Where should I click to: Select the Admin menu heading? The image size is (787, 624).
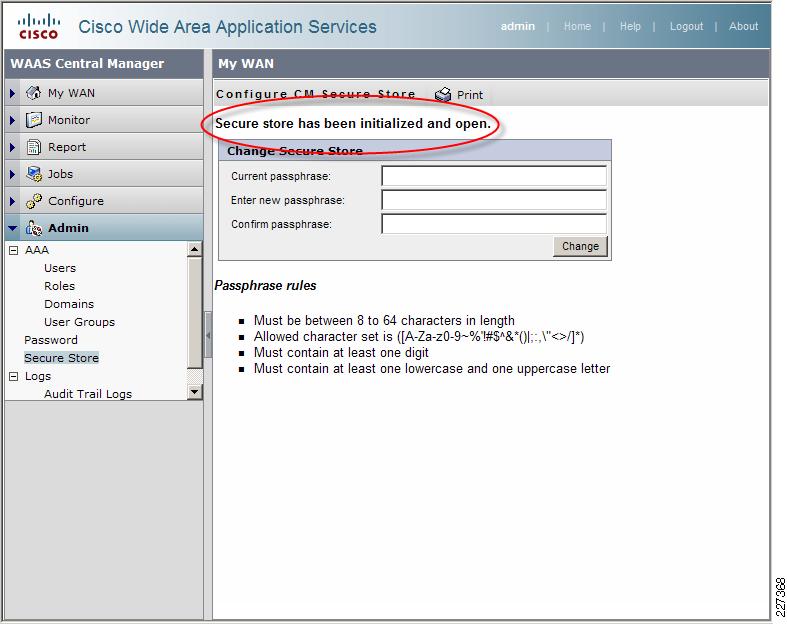[68, 228]
